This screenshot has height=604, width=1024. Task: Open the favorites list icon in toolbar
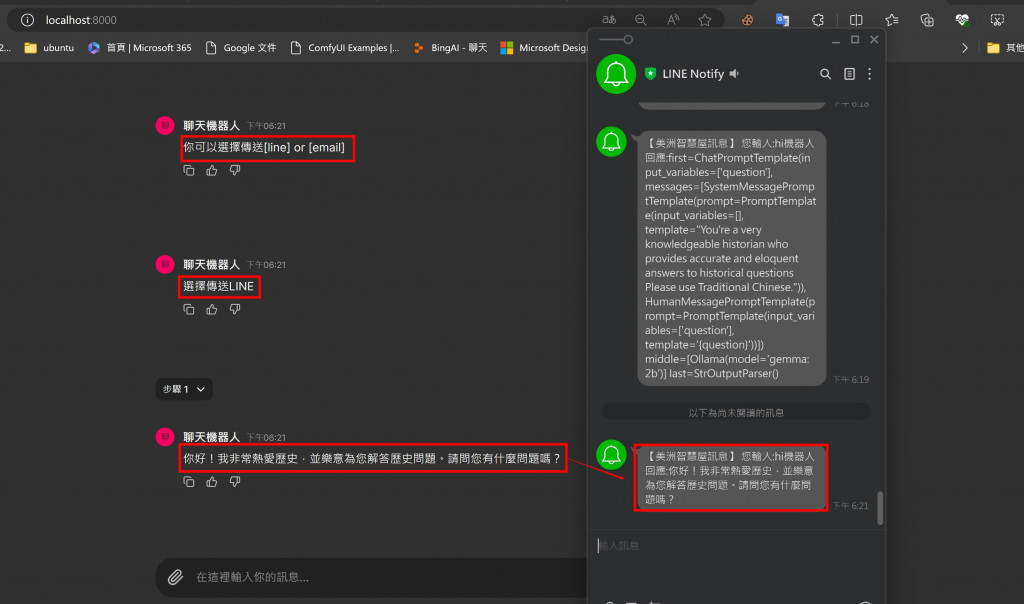tap(891, 20)
